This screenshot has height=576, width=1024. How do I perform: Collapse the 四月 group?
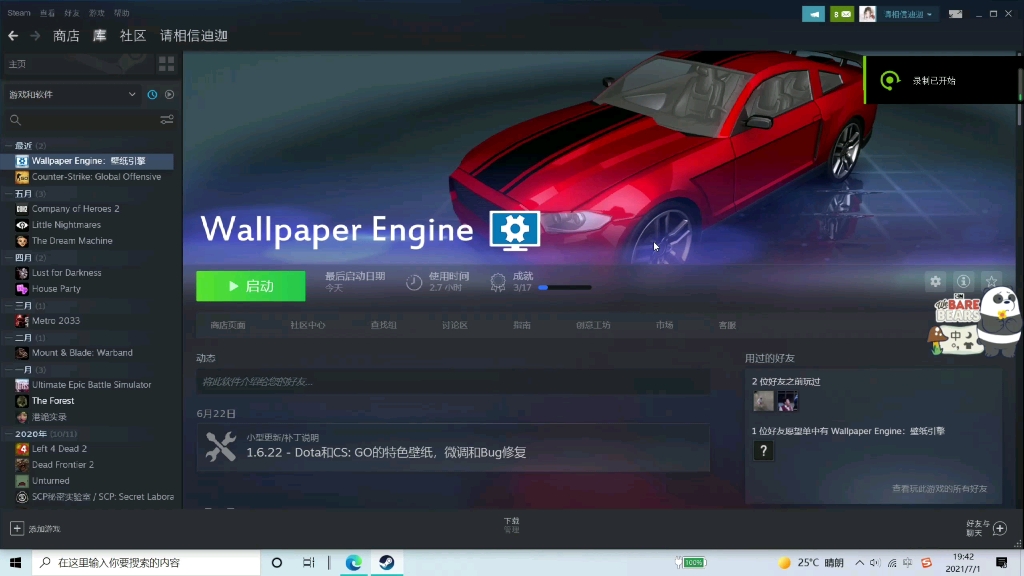coord(9,258)
